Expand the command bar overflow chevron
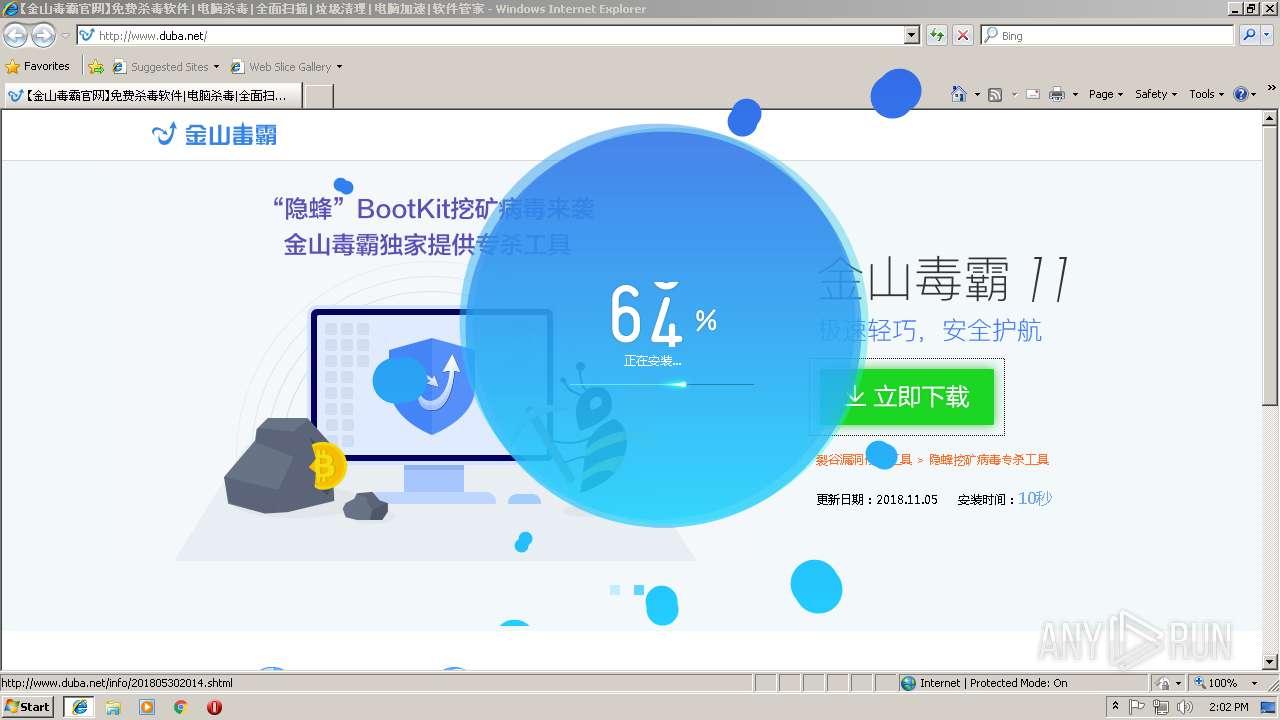 [x=1272, y=88]
